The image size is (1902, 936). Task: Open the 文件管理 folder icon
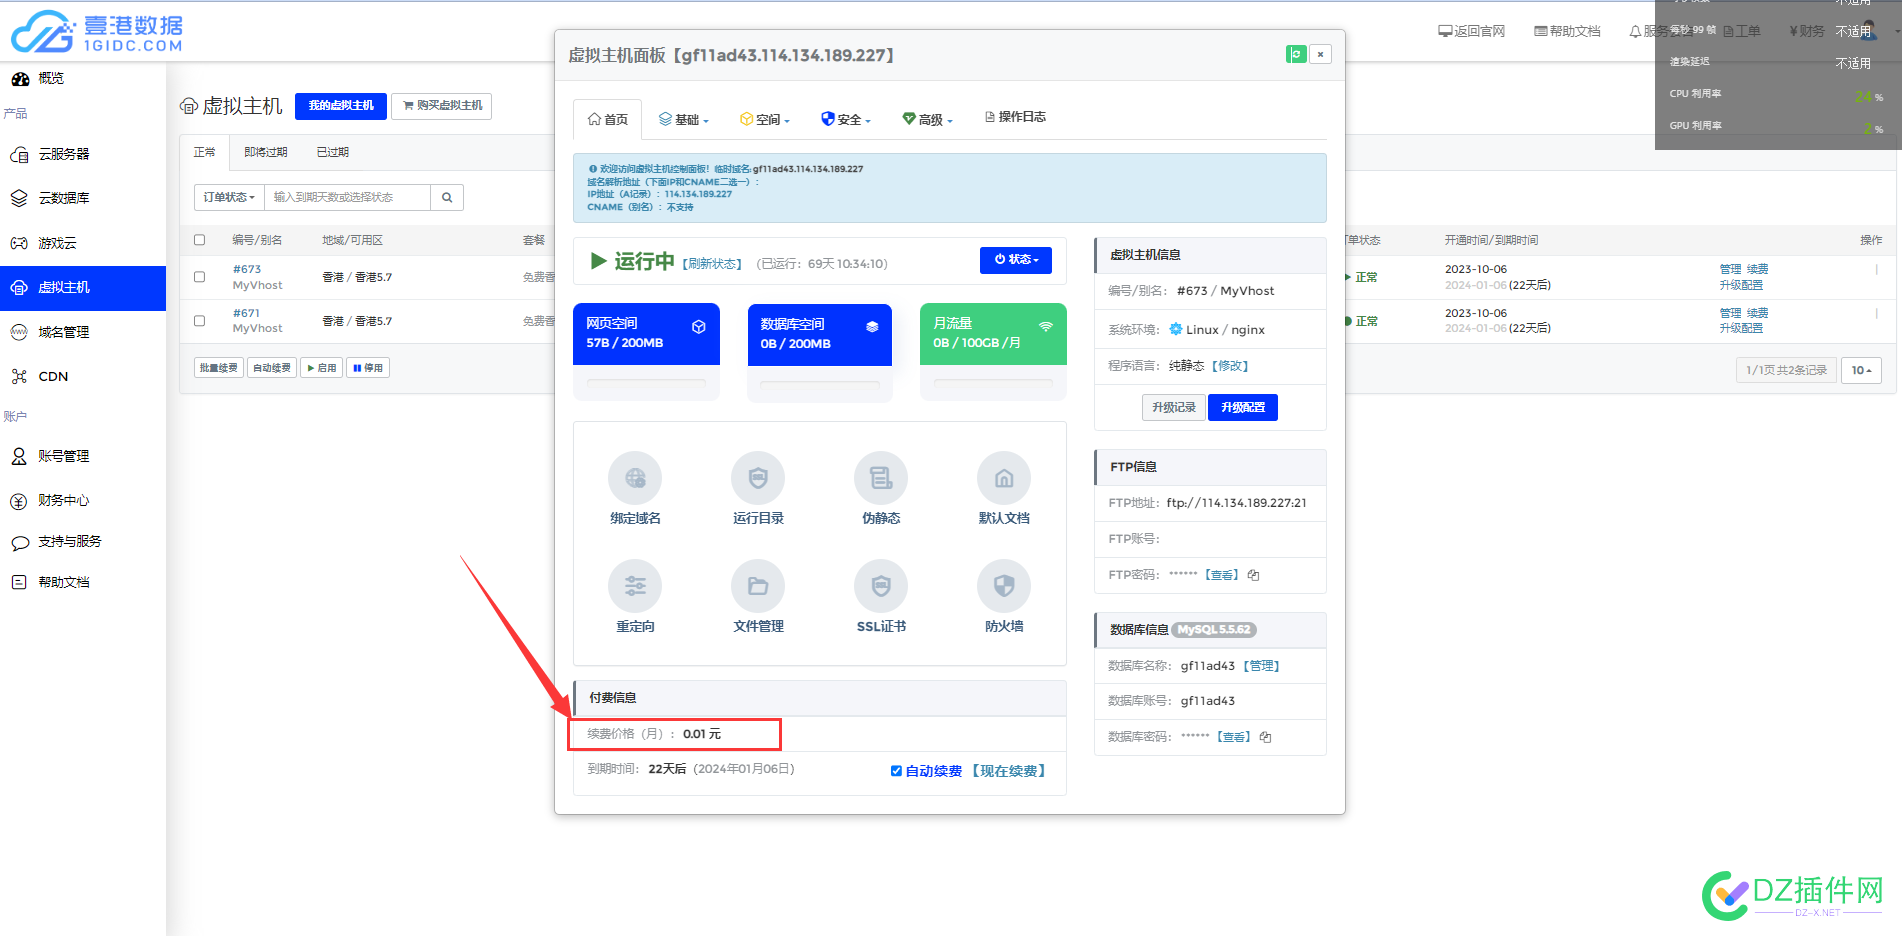[x=758, y=586]
